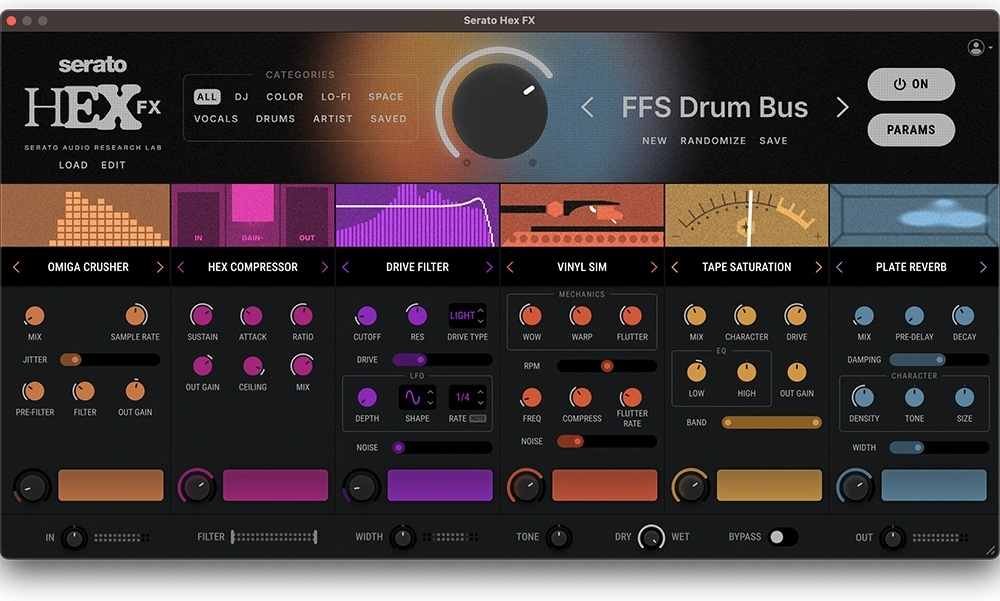Click the PARAMS button
This screenshot has height=601, width=1000.
[911, 130]
